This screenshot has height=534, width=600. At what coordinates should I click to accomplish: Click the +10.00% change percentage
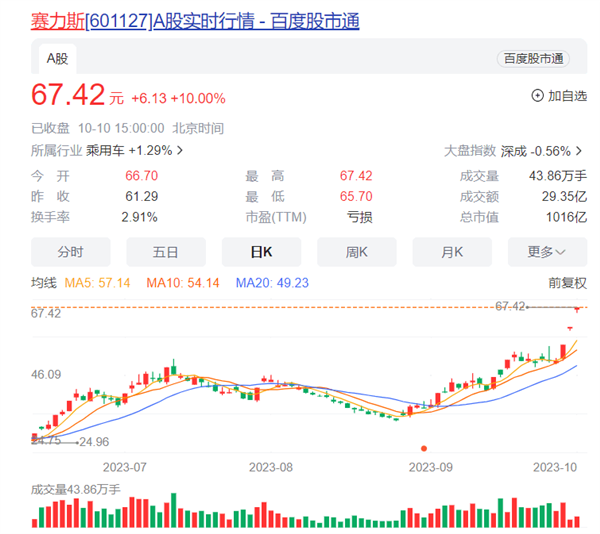click(x=198, y=98)
